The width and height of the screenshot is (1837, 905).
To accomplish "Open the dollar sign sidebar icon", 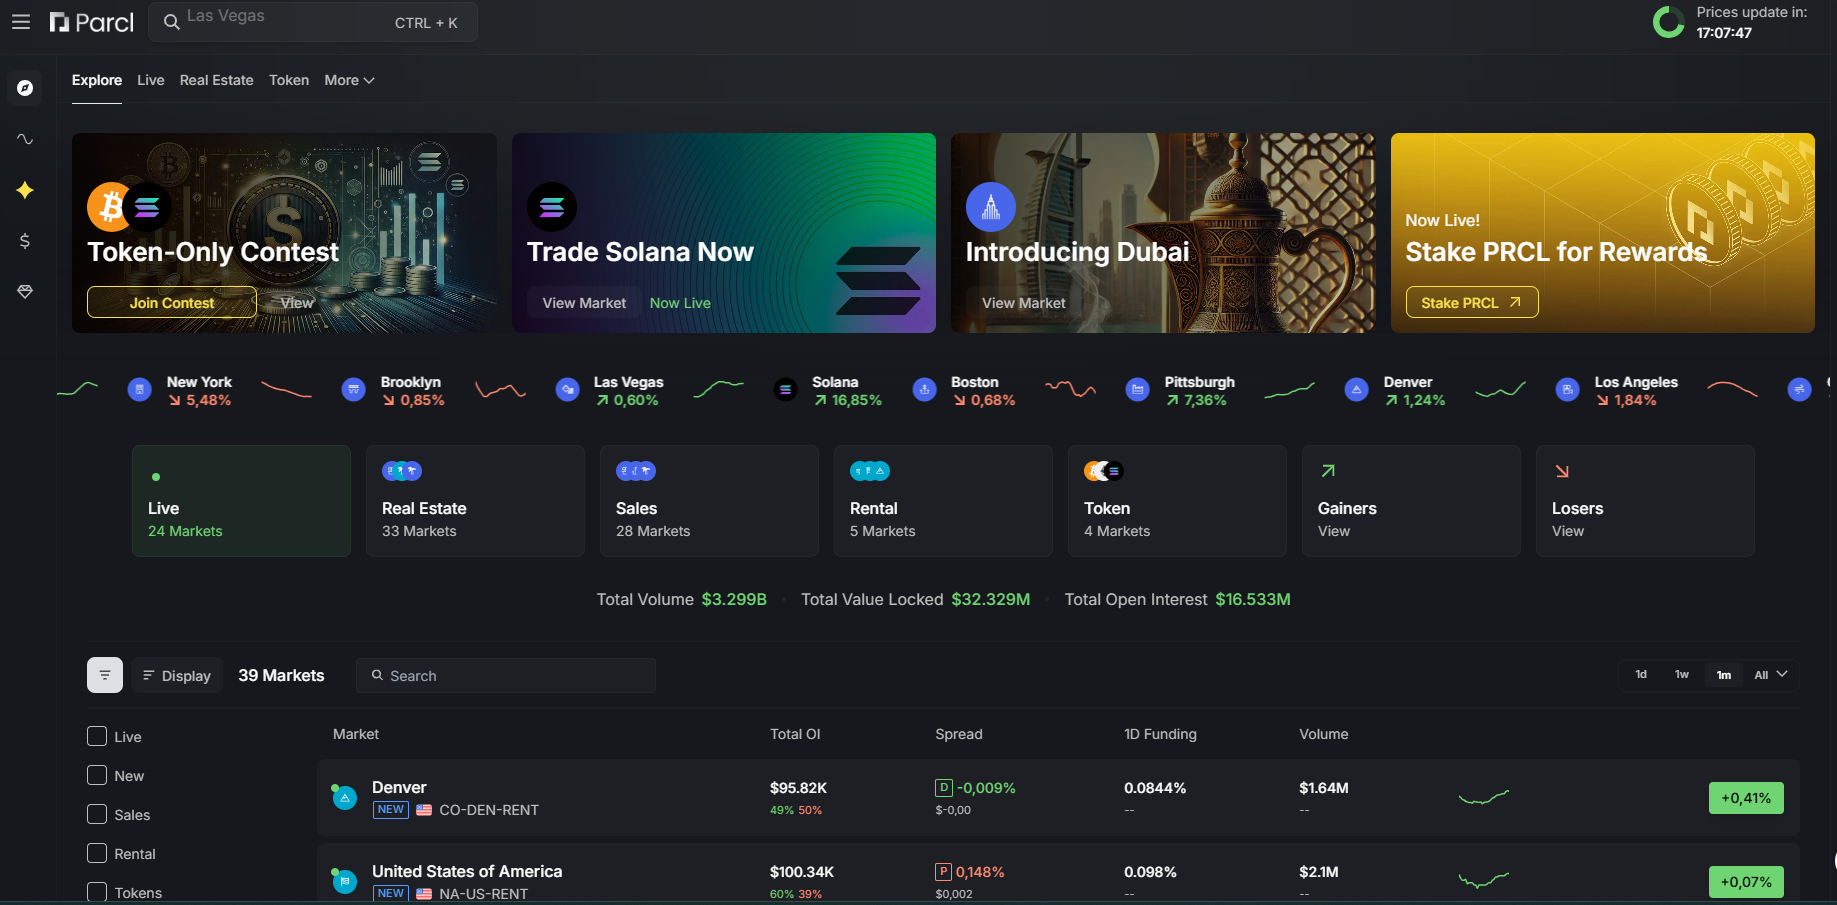I will (x=25, y=241).
